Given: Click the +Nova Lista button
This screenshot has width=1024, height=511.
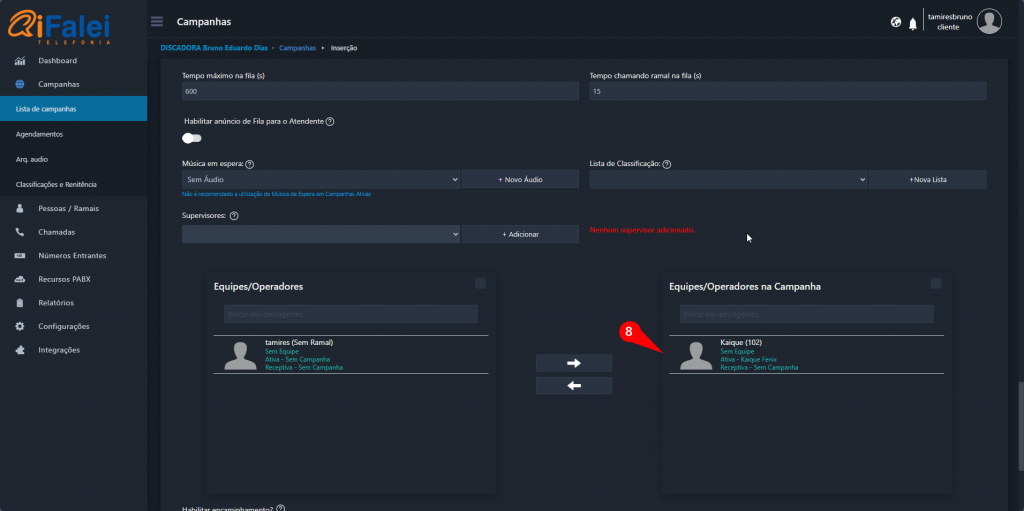Looking at the screenshot, I should tap(927, 179).
